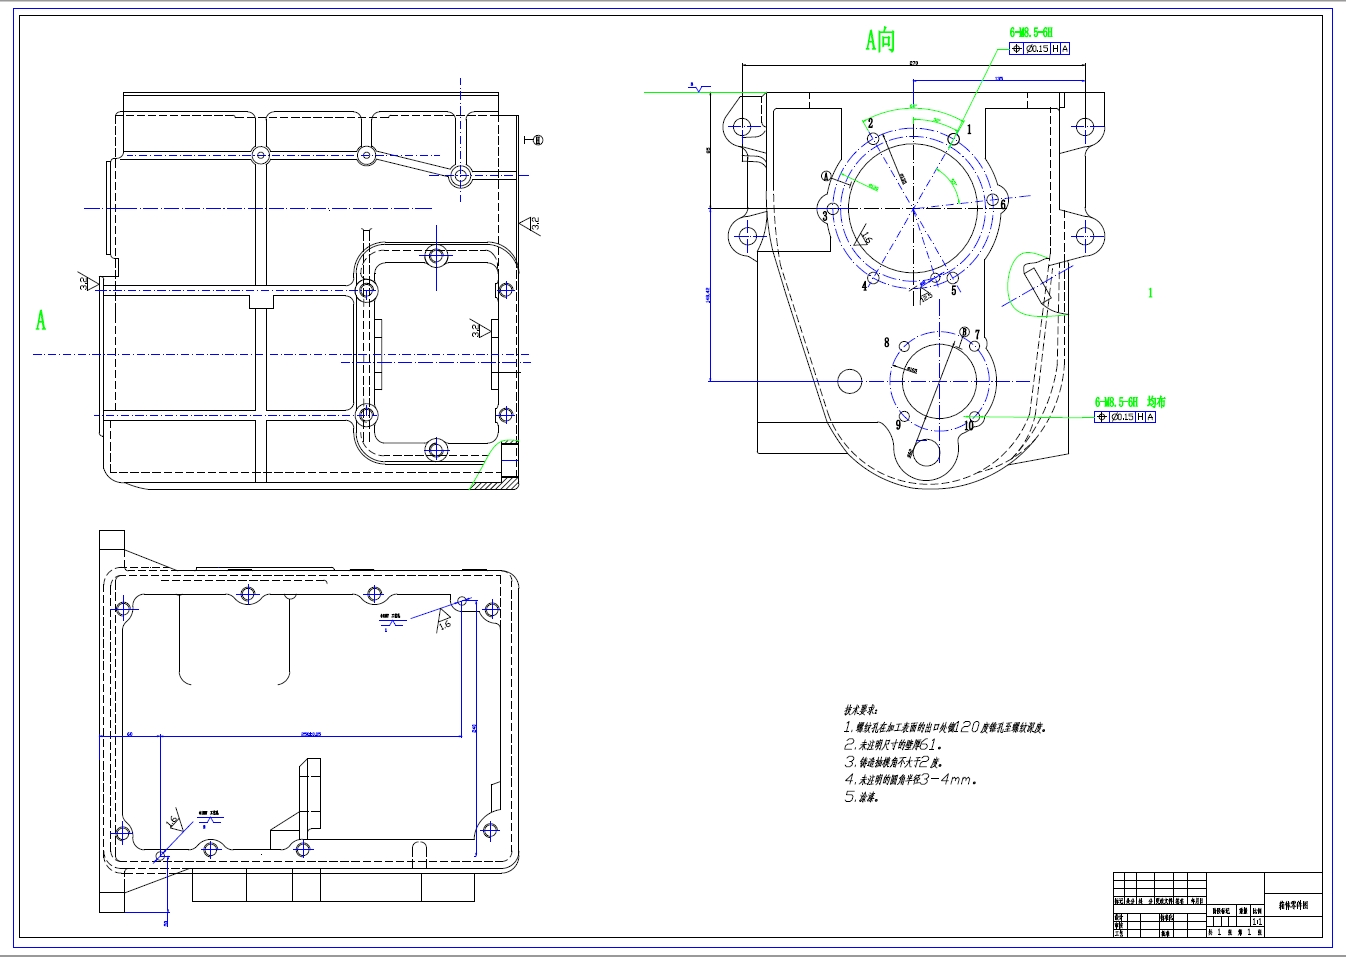Select hole number label "2" in A向 view

[870, 124]
